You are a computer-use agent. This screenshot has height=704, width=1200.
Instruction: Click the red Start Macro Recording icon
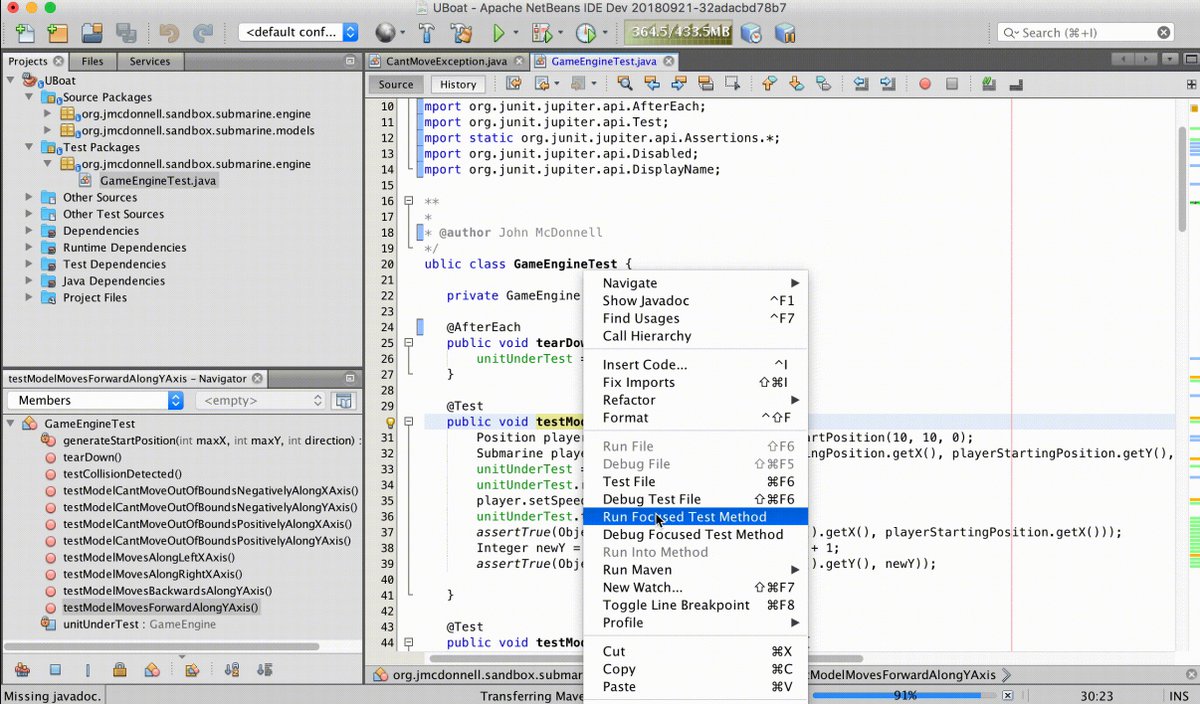click(x=925, y=84)
